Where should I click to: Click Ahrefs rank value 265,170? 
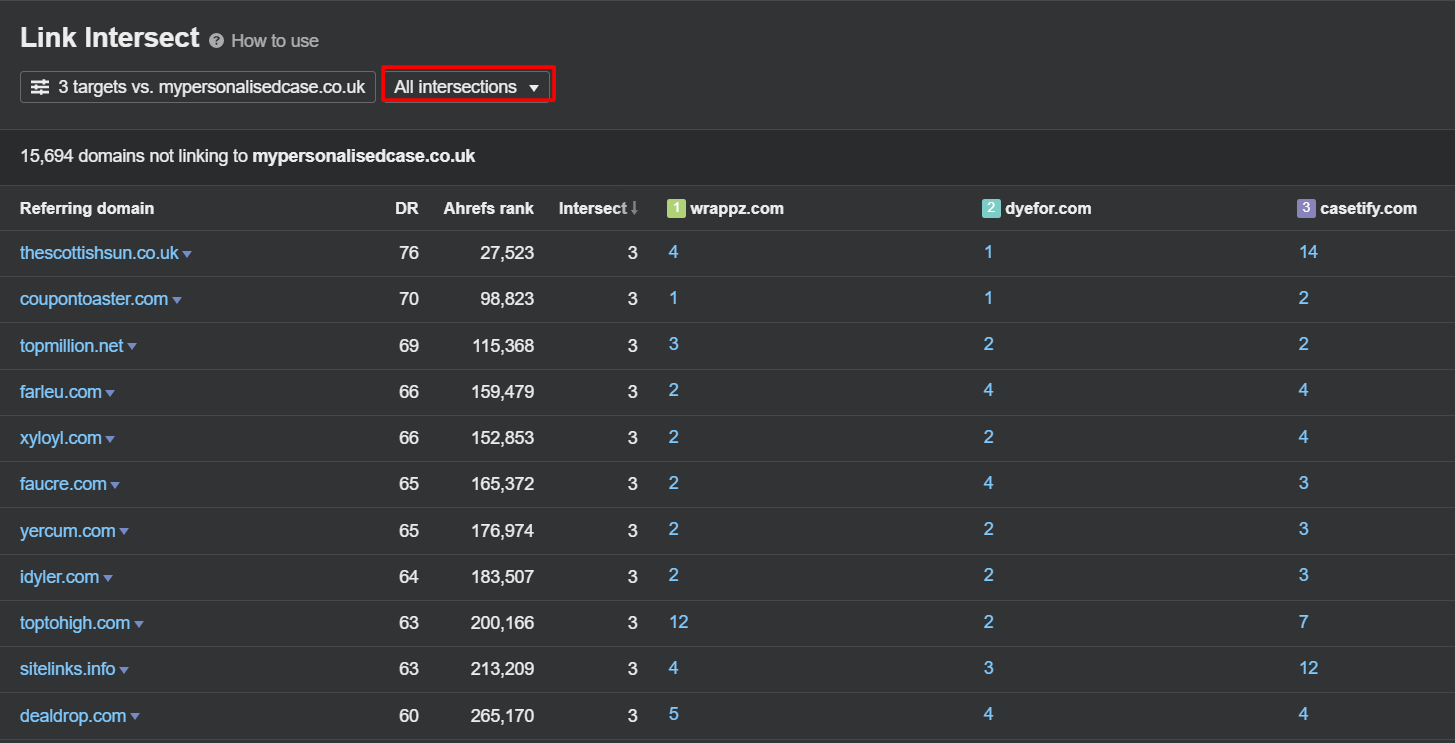[503, 716]
